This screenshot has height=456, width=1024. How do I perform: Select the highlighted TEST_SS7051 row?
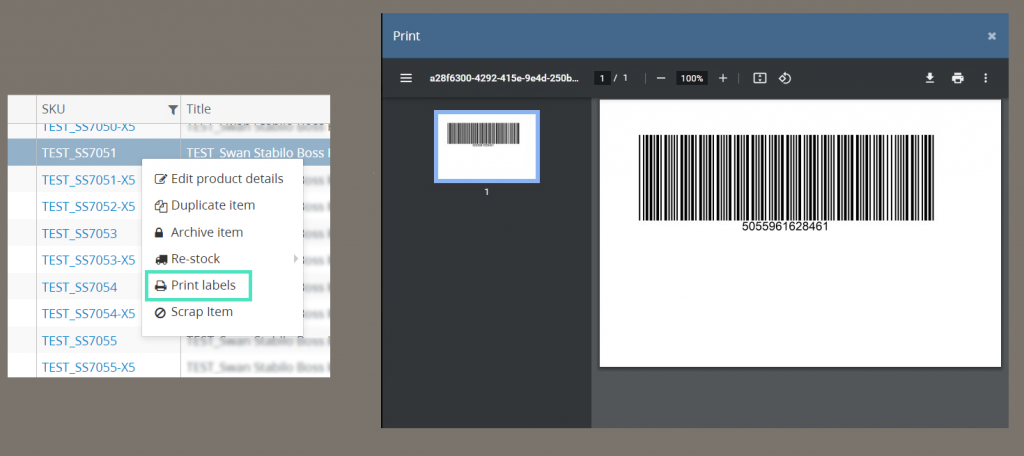pos(168,153)
